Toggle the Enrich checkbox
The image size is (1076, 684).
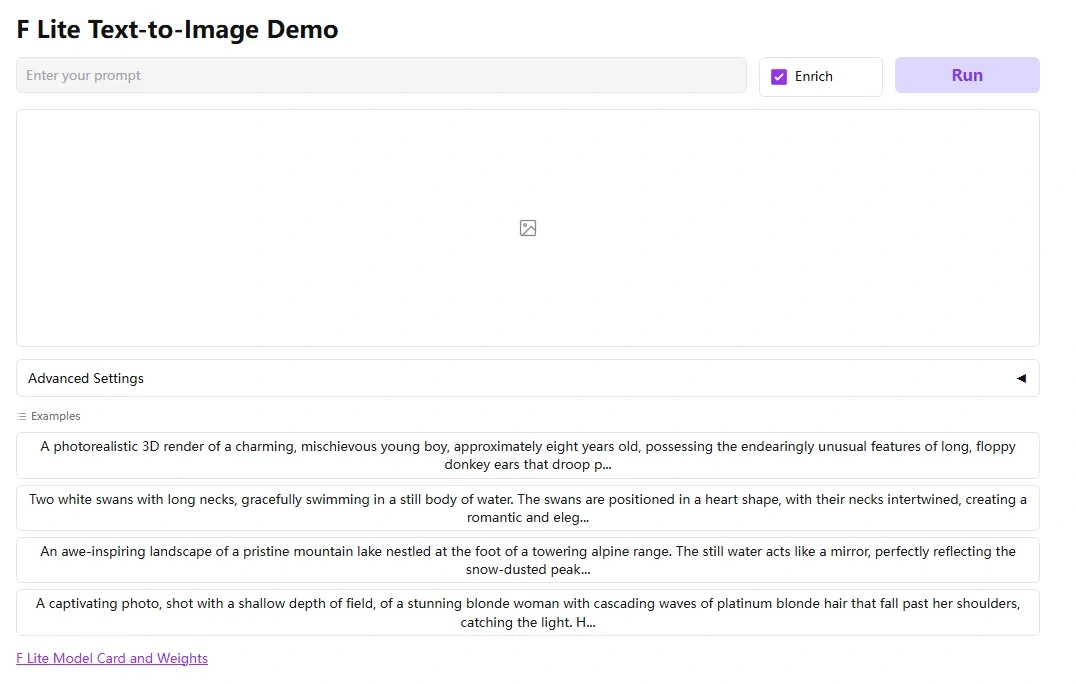pos(779,76)
